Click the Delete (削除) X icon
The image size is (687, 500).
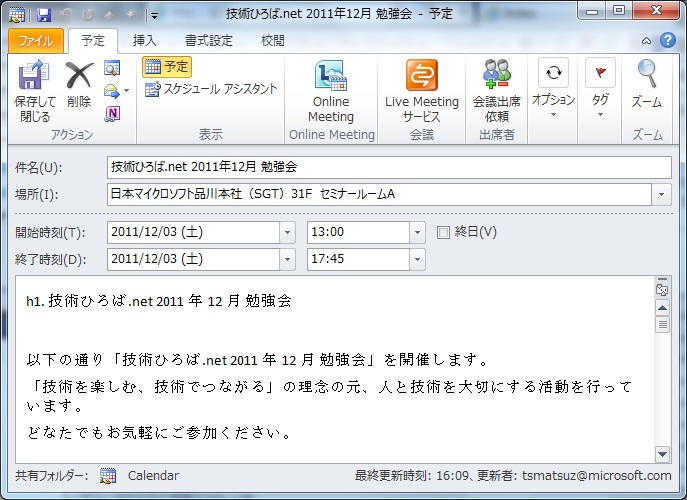(x=79, y=75)
